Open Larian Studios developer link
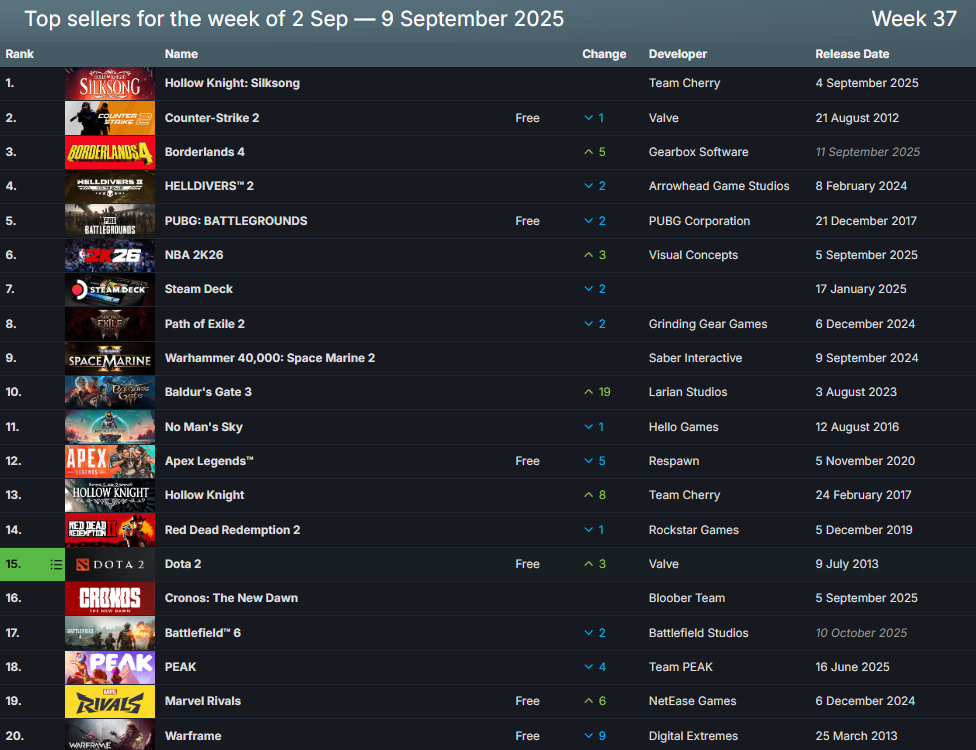This screenshot has height=750, width=976. 688,392
